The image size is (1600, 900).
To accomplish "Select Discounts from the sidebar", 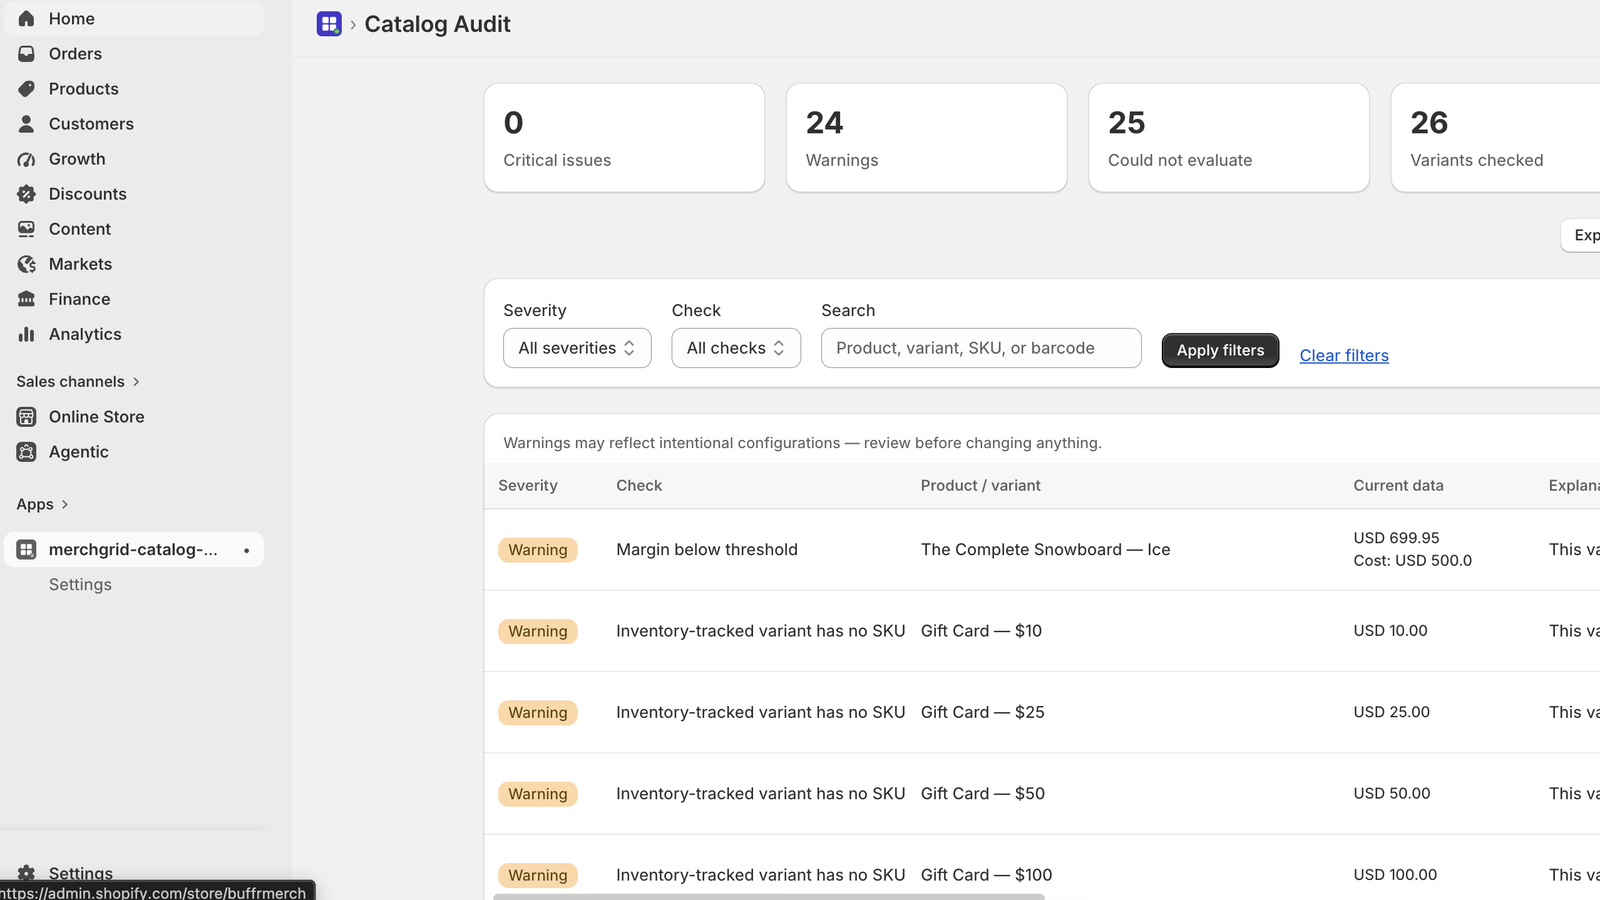I will [x=134, y=194].
